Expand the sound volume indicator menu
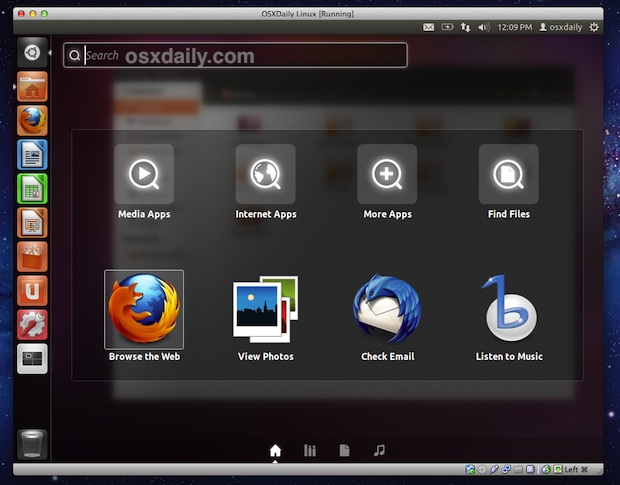The width and height of the screenshot is (620, 485). click(484, 27)
